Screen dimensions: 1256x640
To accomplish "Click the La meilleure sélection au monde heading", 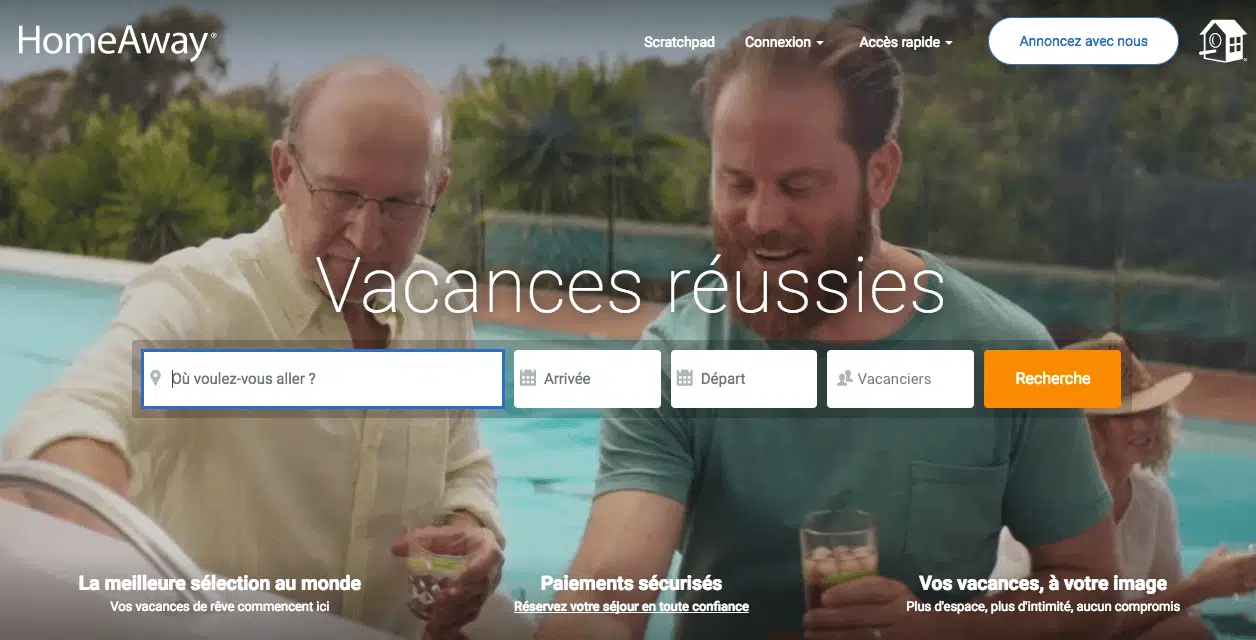I will click(220, 583).
